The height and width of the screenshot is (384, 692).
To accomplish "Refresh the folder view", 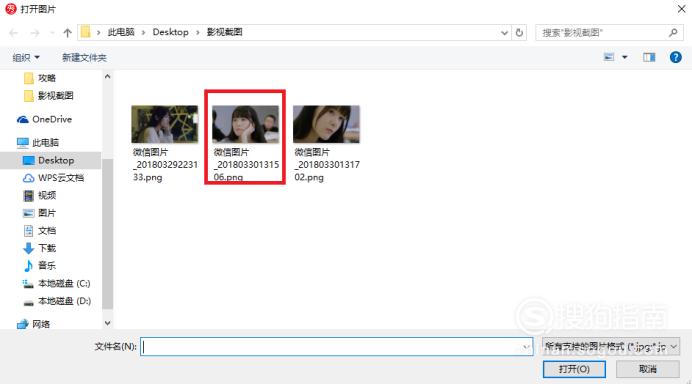I will tap(519, 33).
